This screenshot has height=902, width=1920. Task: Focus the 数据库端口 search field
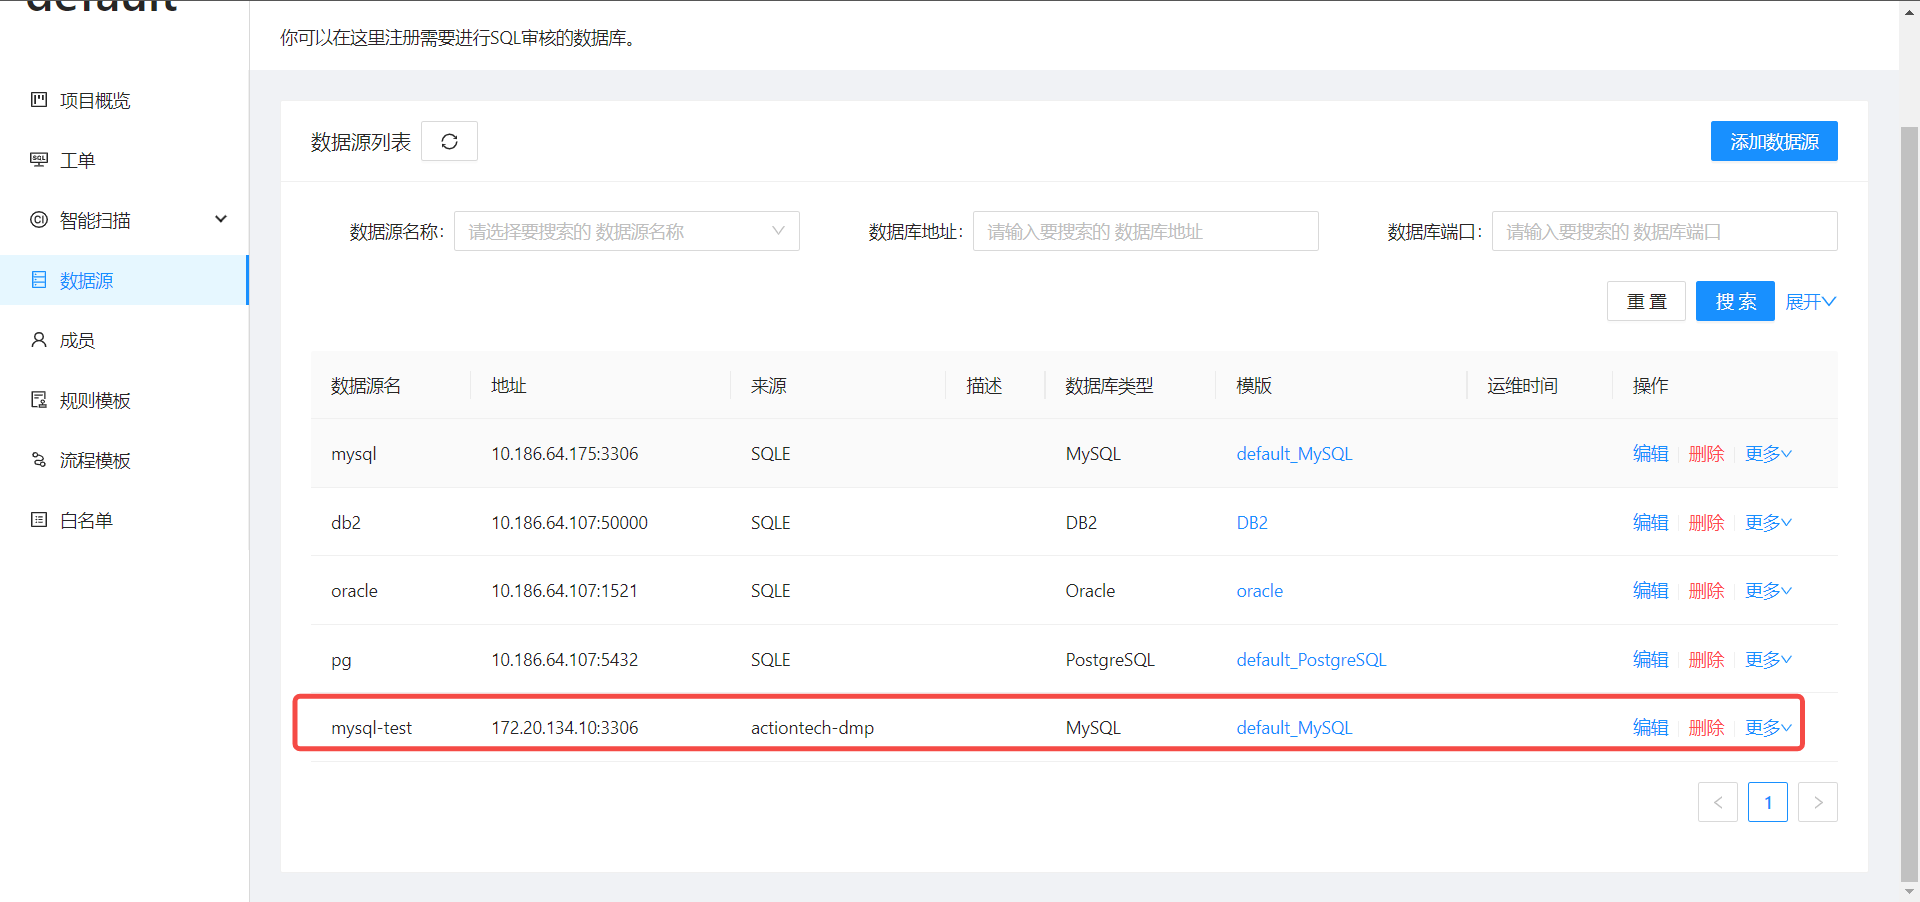click(1664, 231)
